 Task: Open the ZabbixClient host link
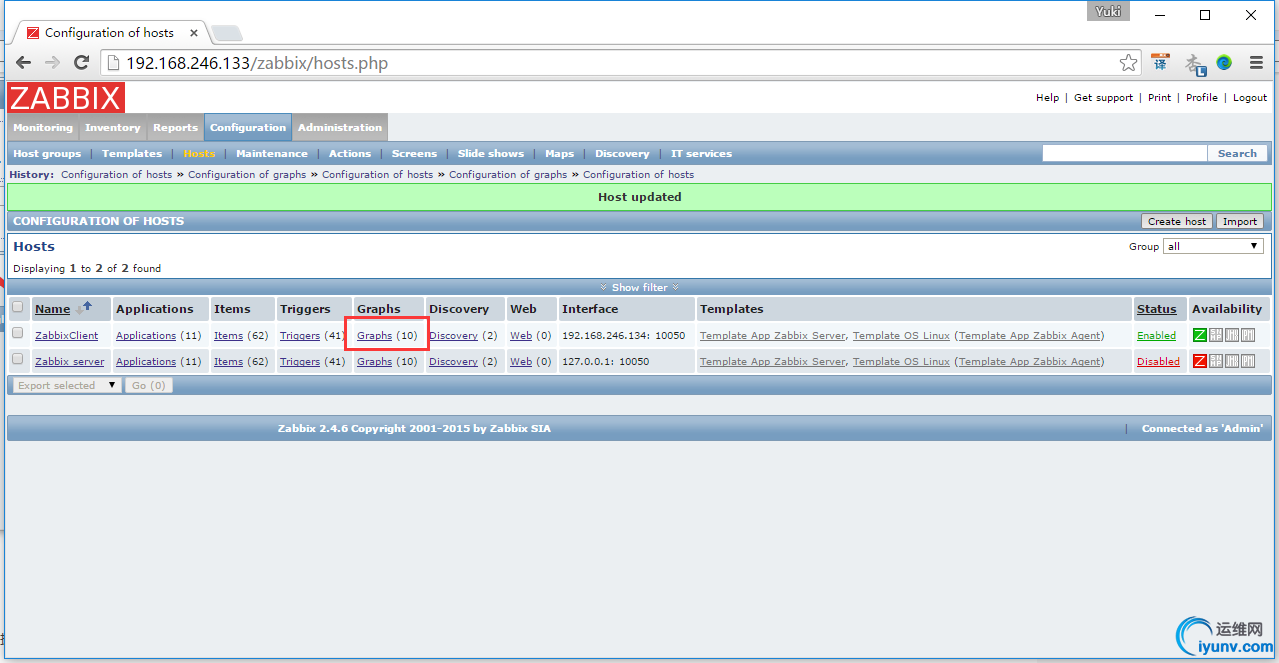[66, 336]
